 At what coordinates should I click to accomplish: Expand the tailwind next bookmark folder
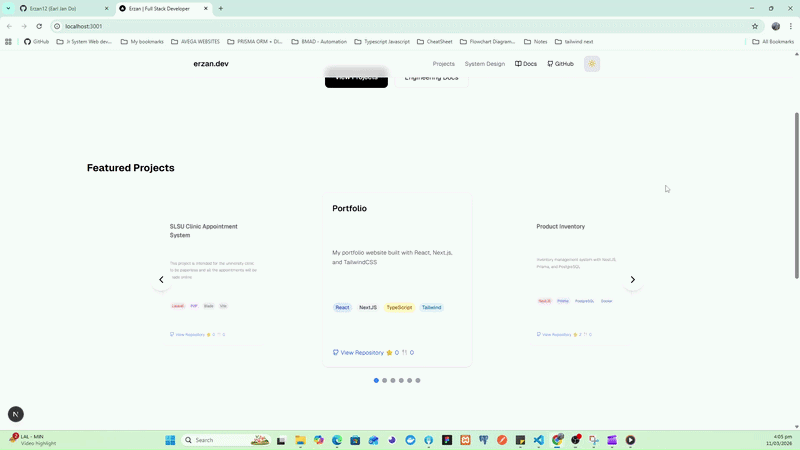point(574,42)
